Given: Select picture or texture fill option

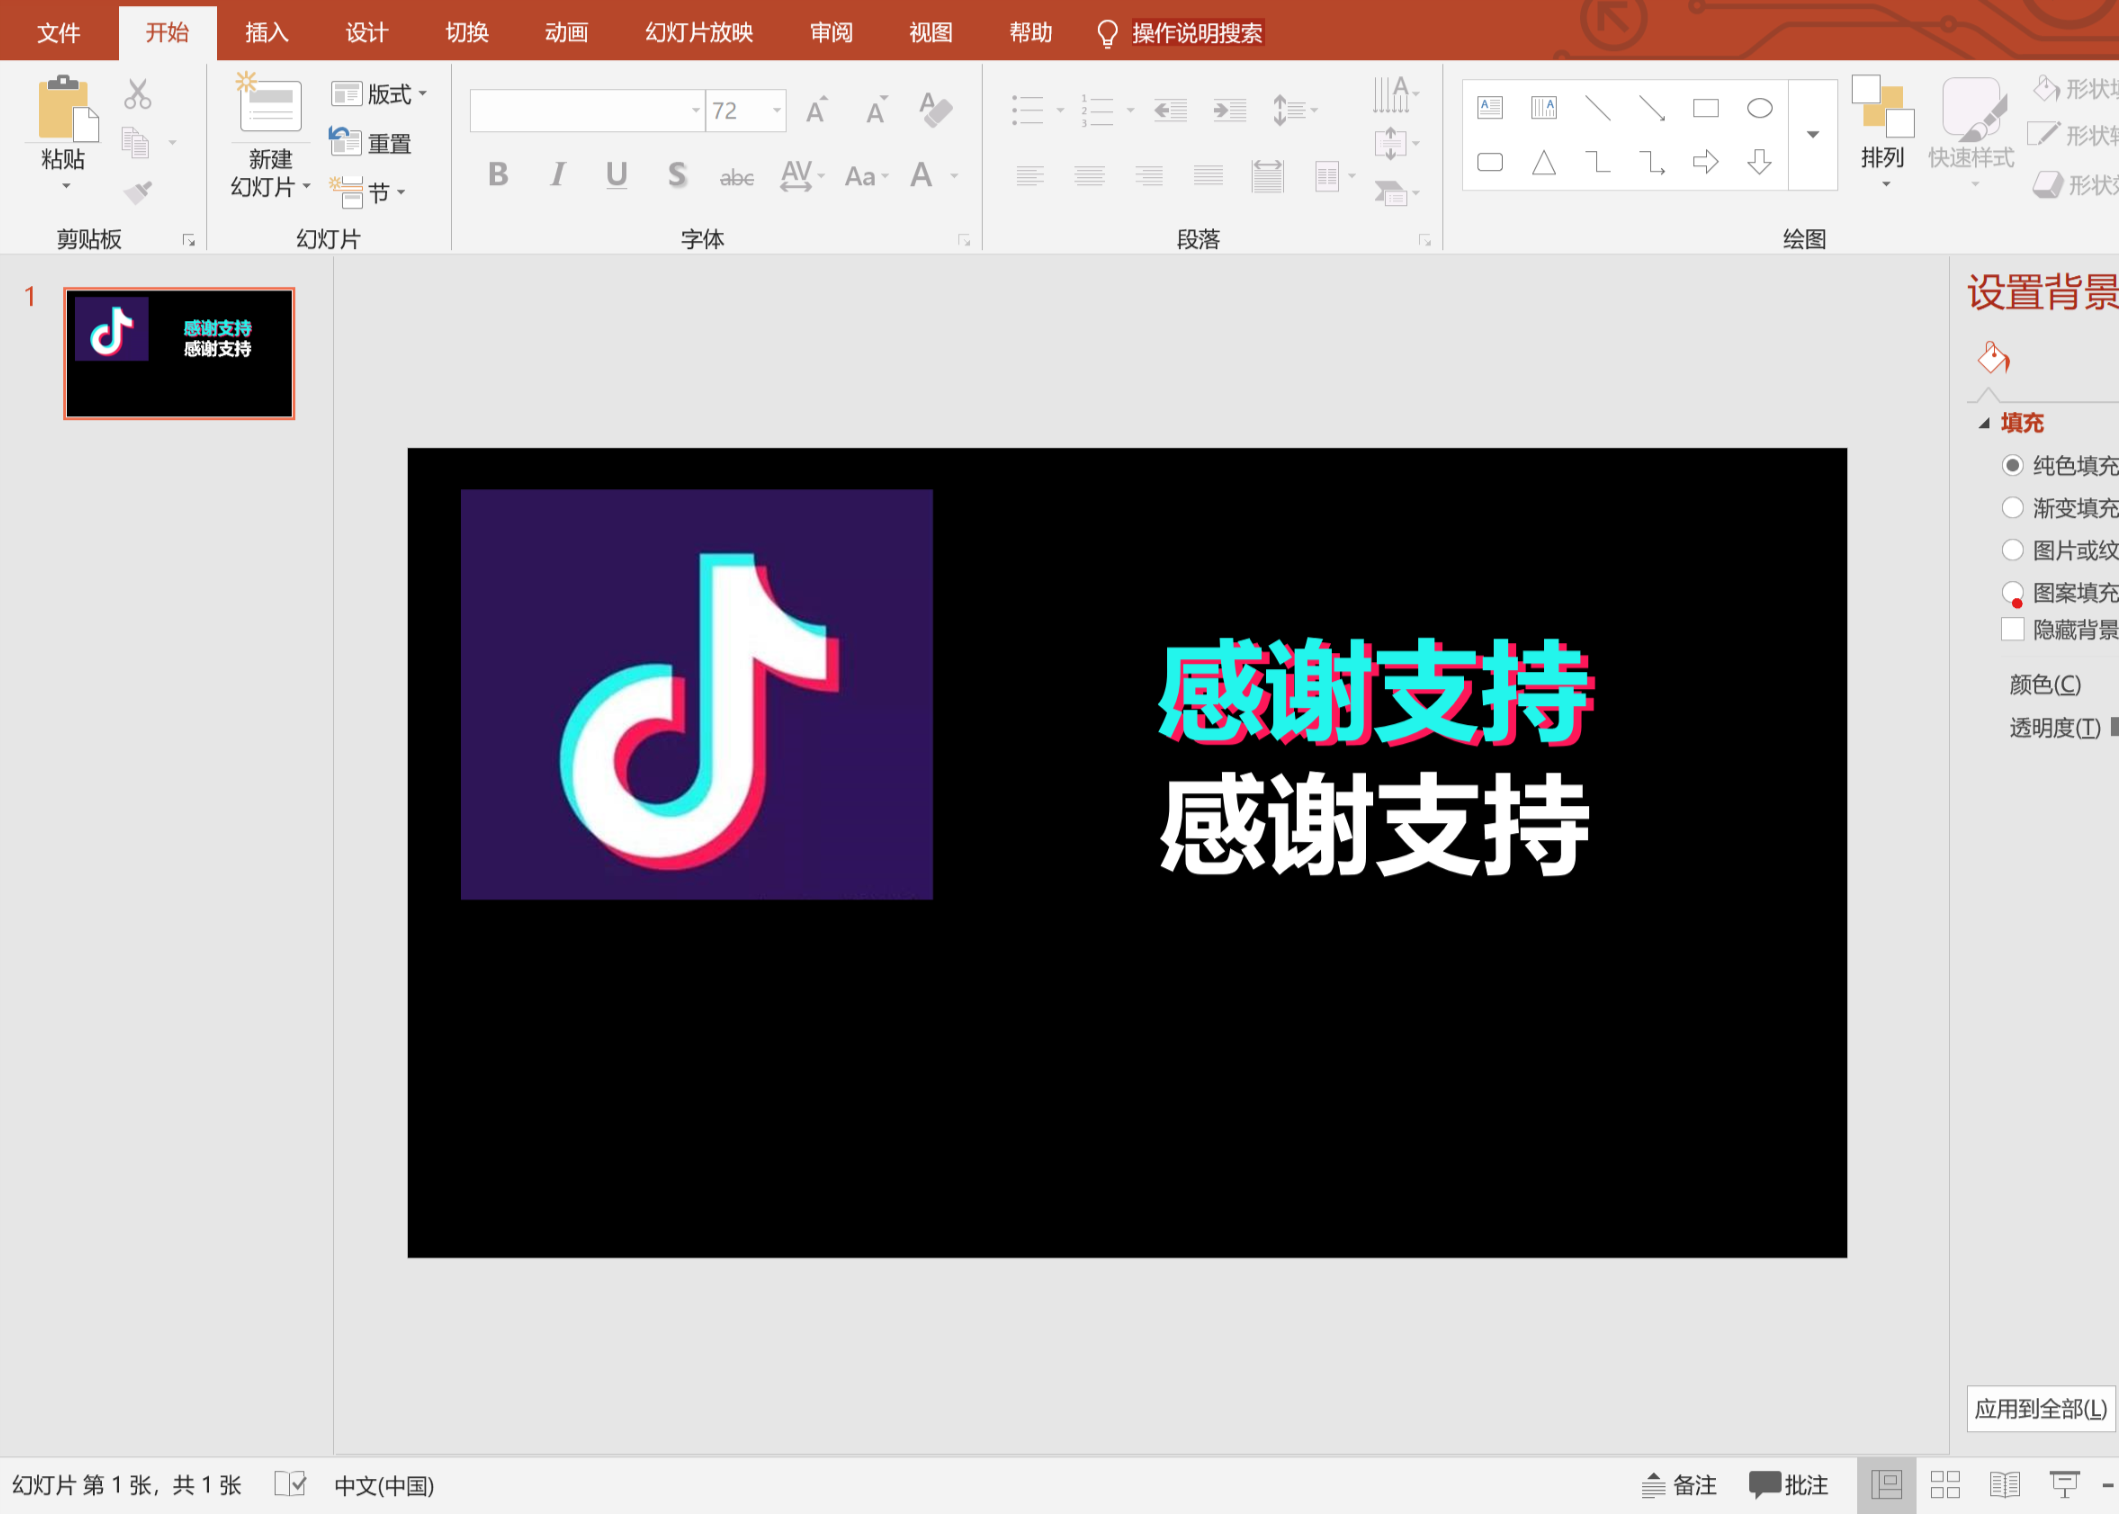Looking at the screenshot, I should [2013, 549].
